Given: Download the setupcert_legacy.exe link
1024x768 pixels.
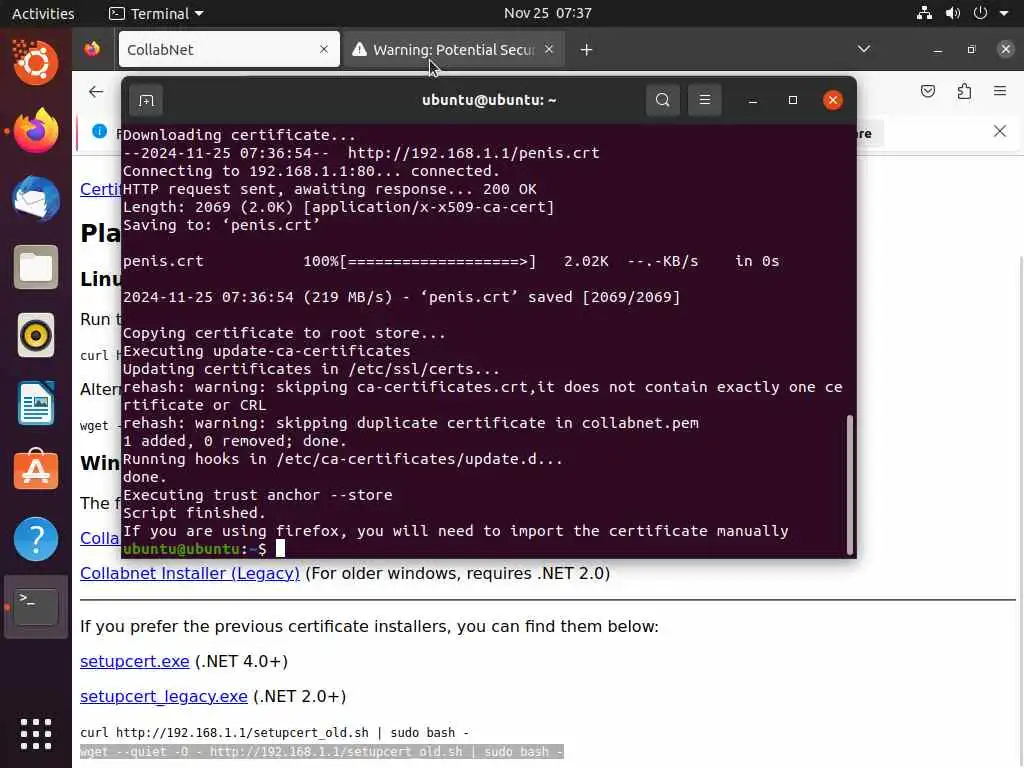Looking at the screenshot, I should [x=163, y=697].
